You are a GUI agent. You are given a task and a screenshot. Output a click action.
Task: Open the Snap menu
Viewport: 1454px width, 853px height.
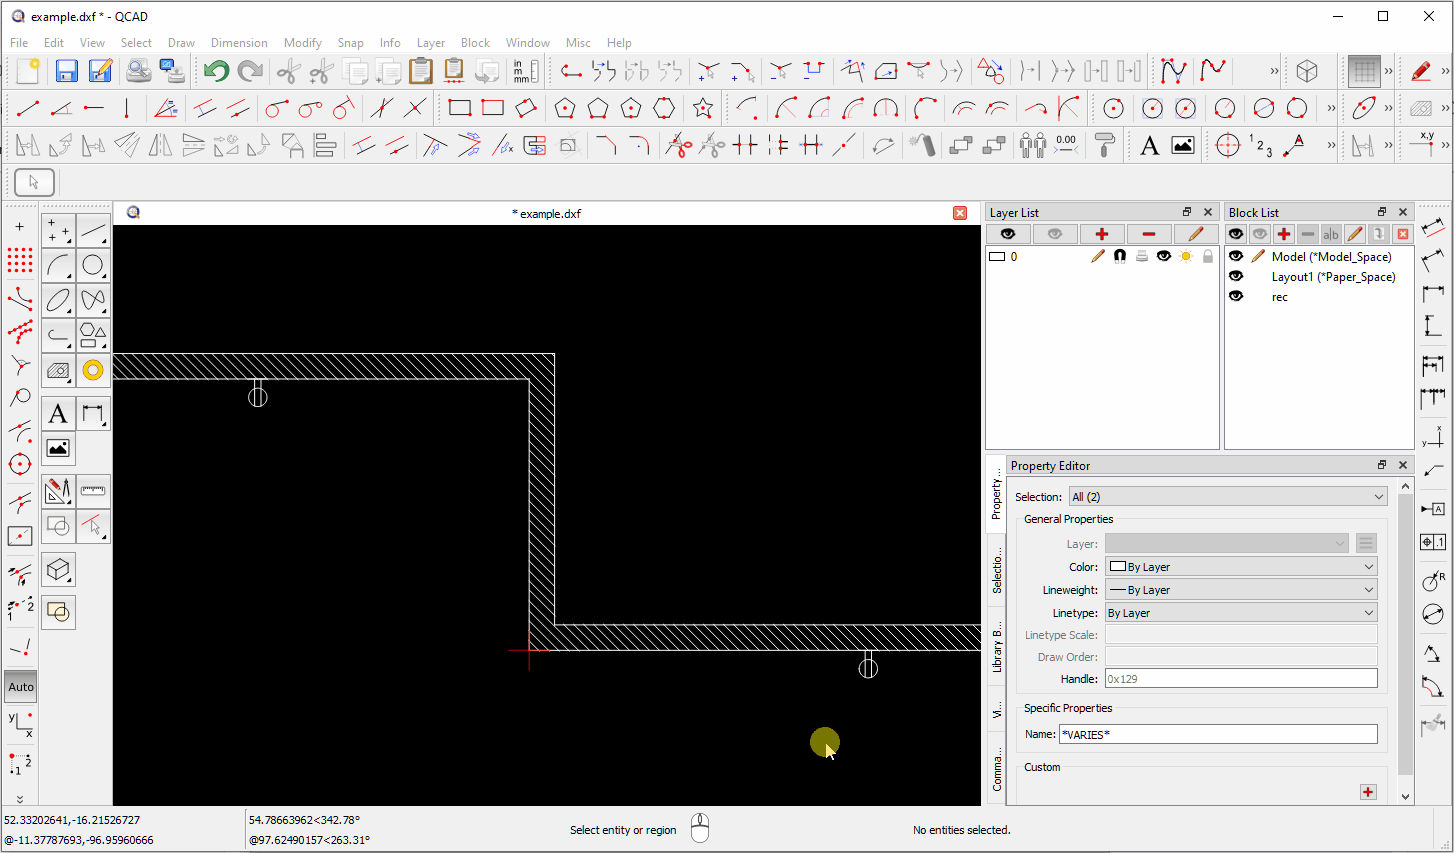coord(350,43)
